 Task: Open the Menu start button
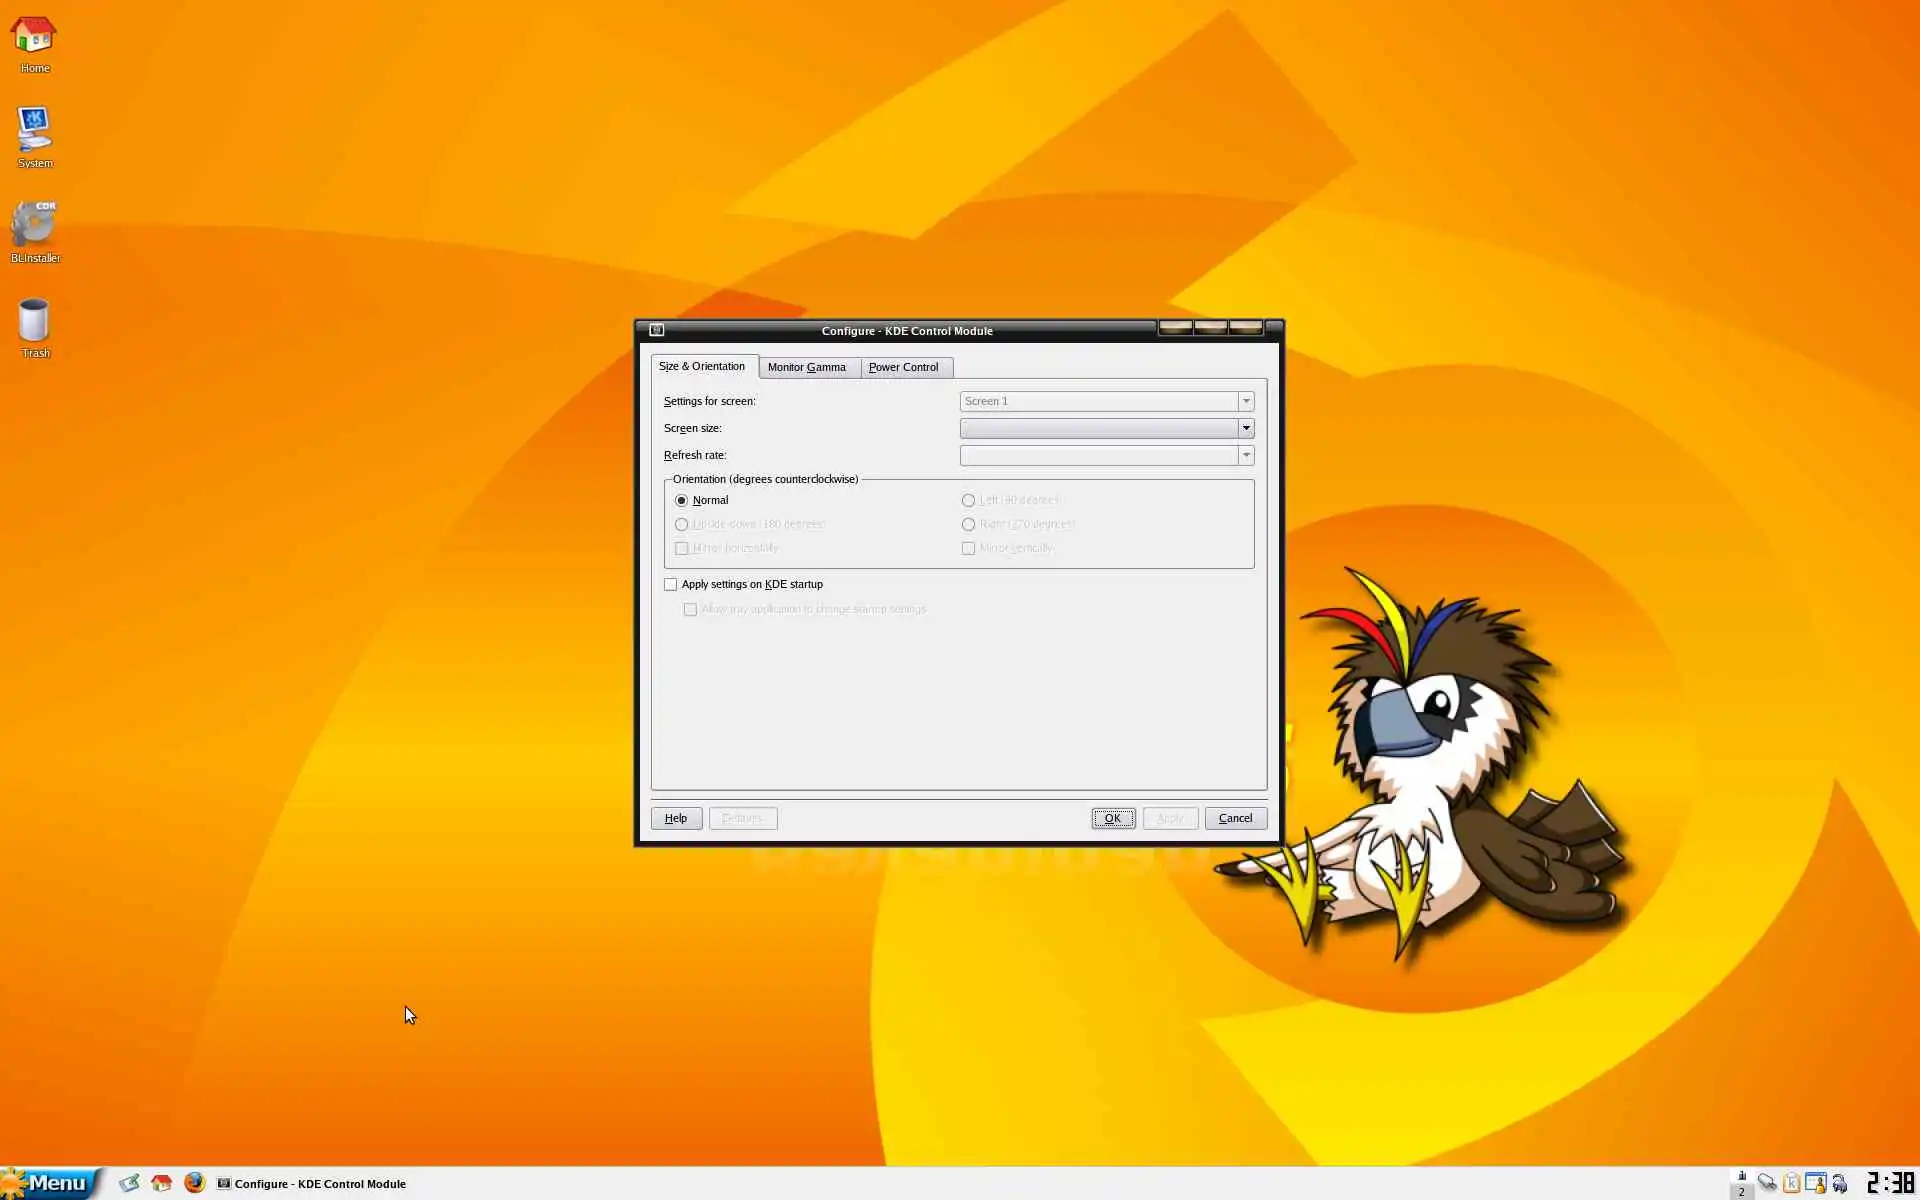[50, 1183]
